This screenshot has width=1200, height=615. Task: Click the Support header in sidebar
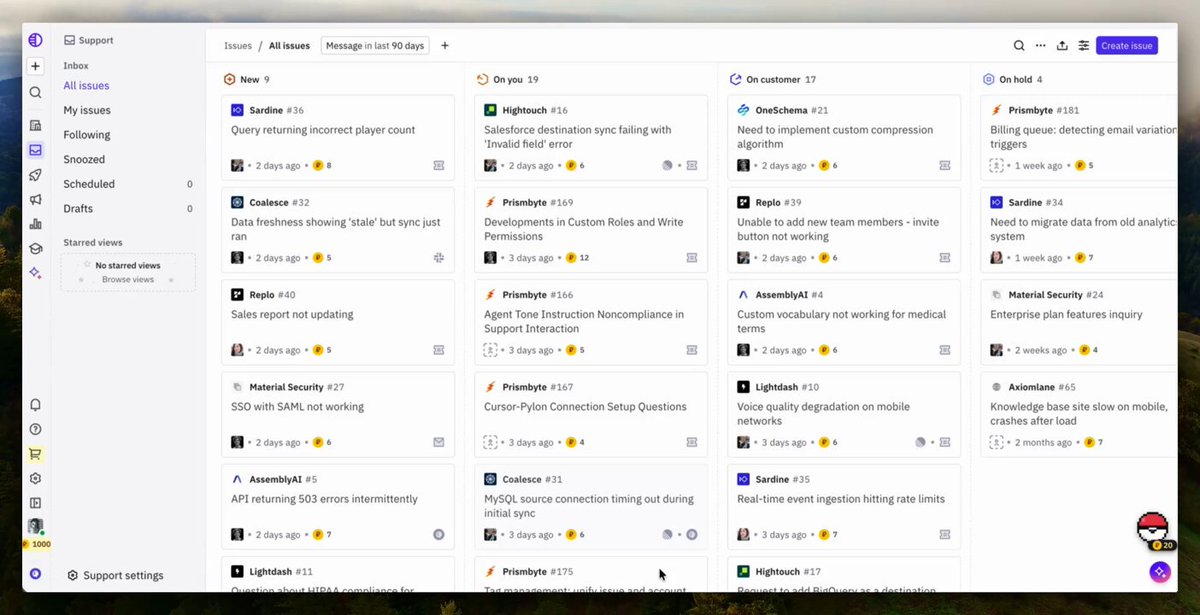point(89,41)
